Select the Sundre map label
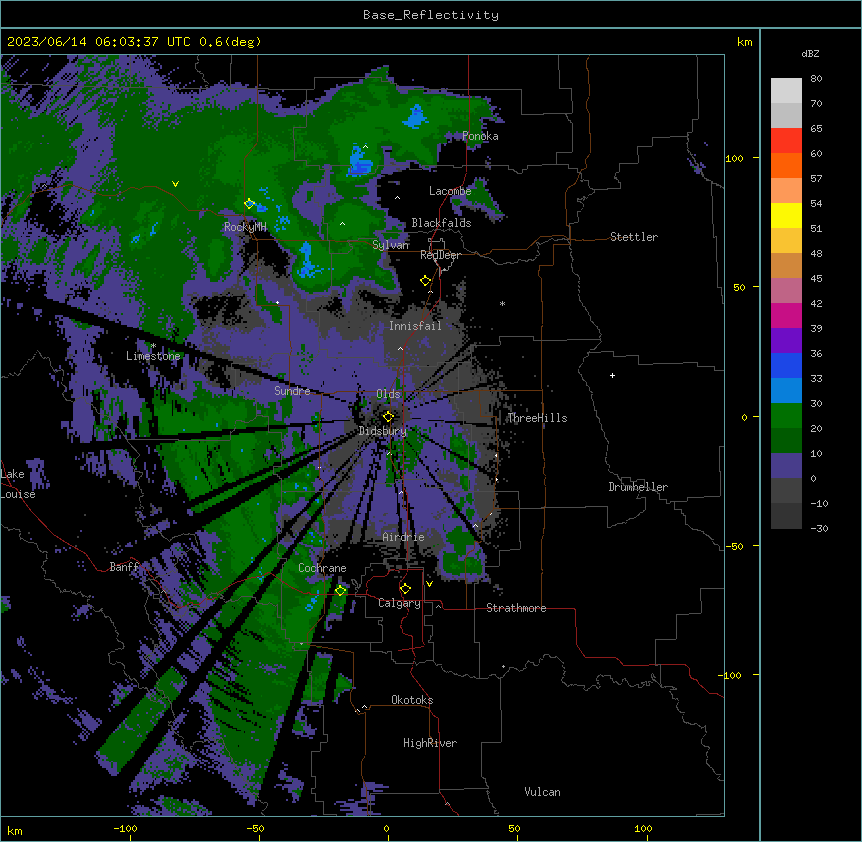 tap(292, 391)
